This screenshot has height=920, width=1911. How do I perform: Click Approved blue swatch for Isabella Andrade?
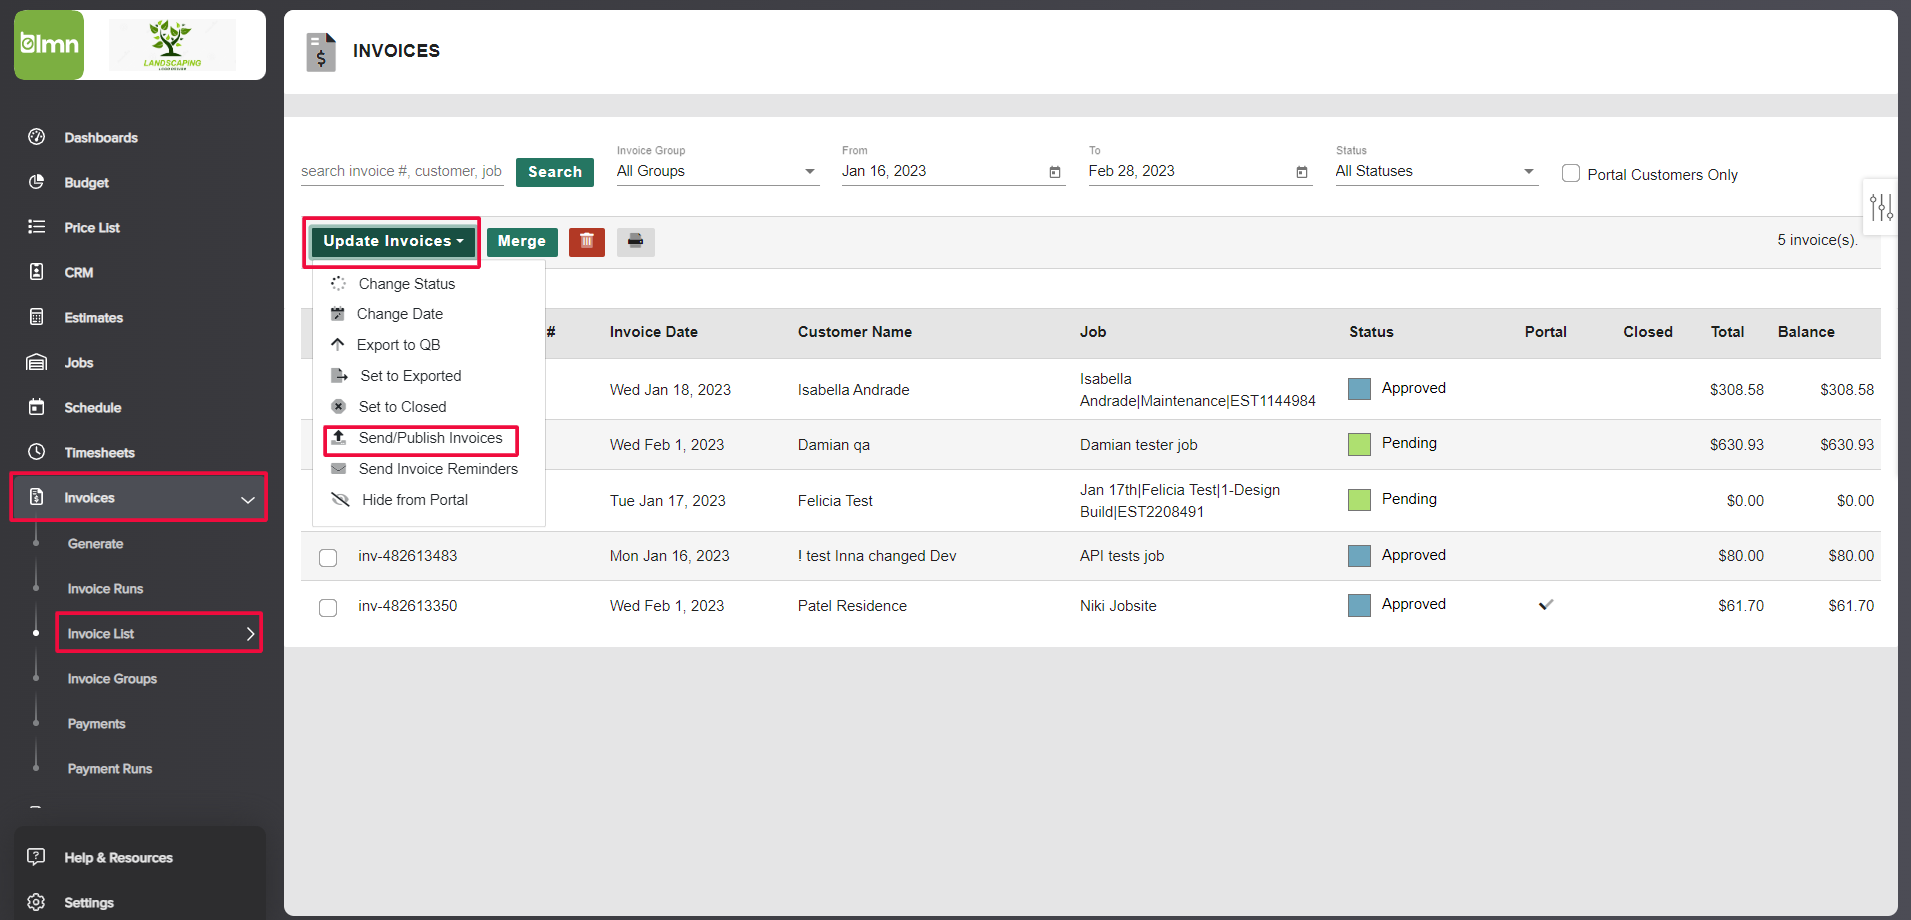tap(1359, 389)
